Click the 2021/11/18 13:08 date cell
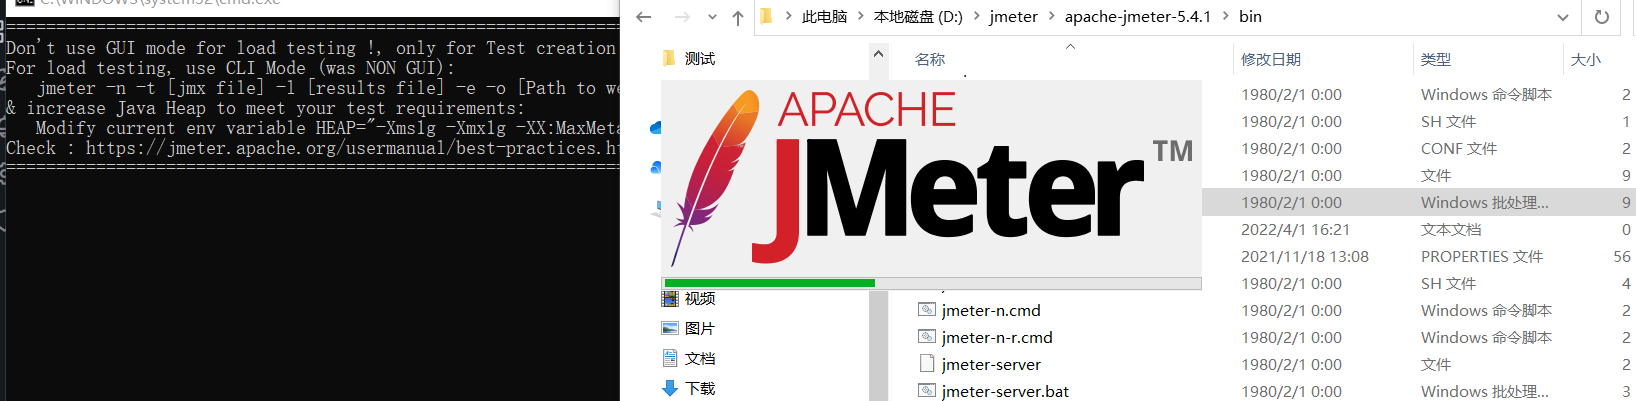Screen dimensions: 1636x401 tap(1305, 257)
